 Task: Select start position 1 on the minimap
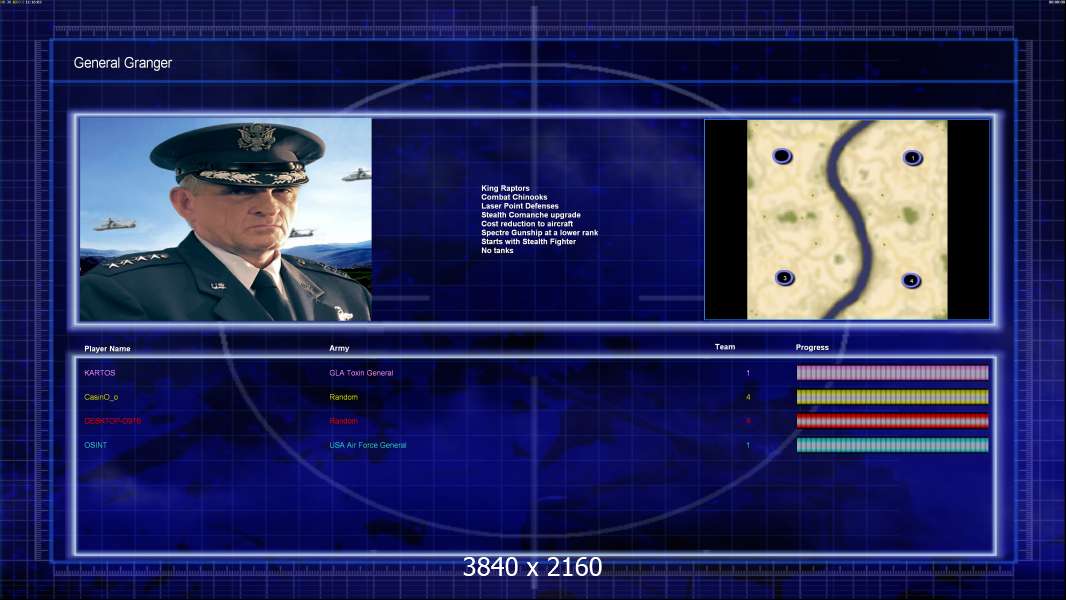coord(912,158)
